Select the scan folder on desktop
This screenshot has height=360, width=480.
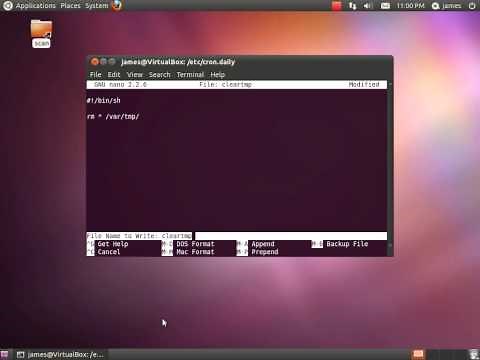pos(41,34)
